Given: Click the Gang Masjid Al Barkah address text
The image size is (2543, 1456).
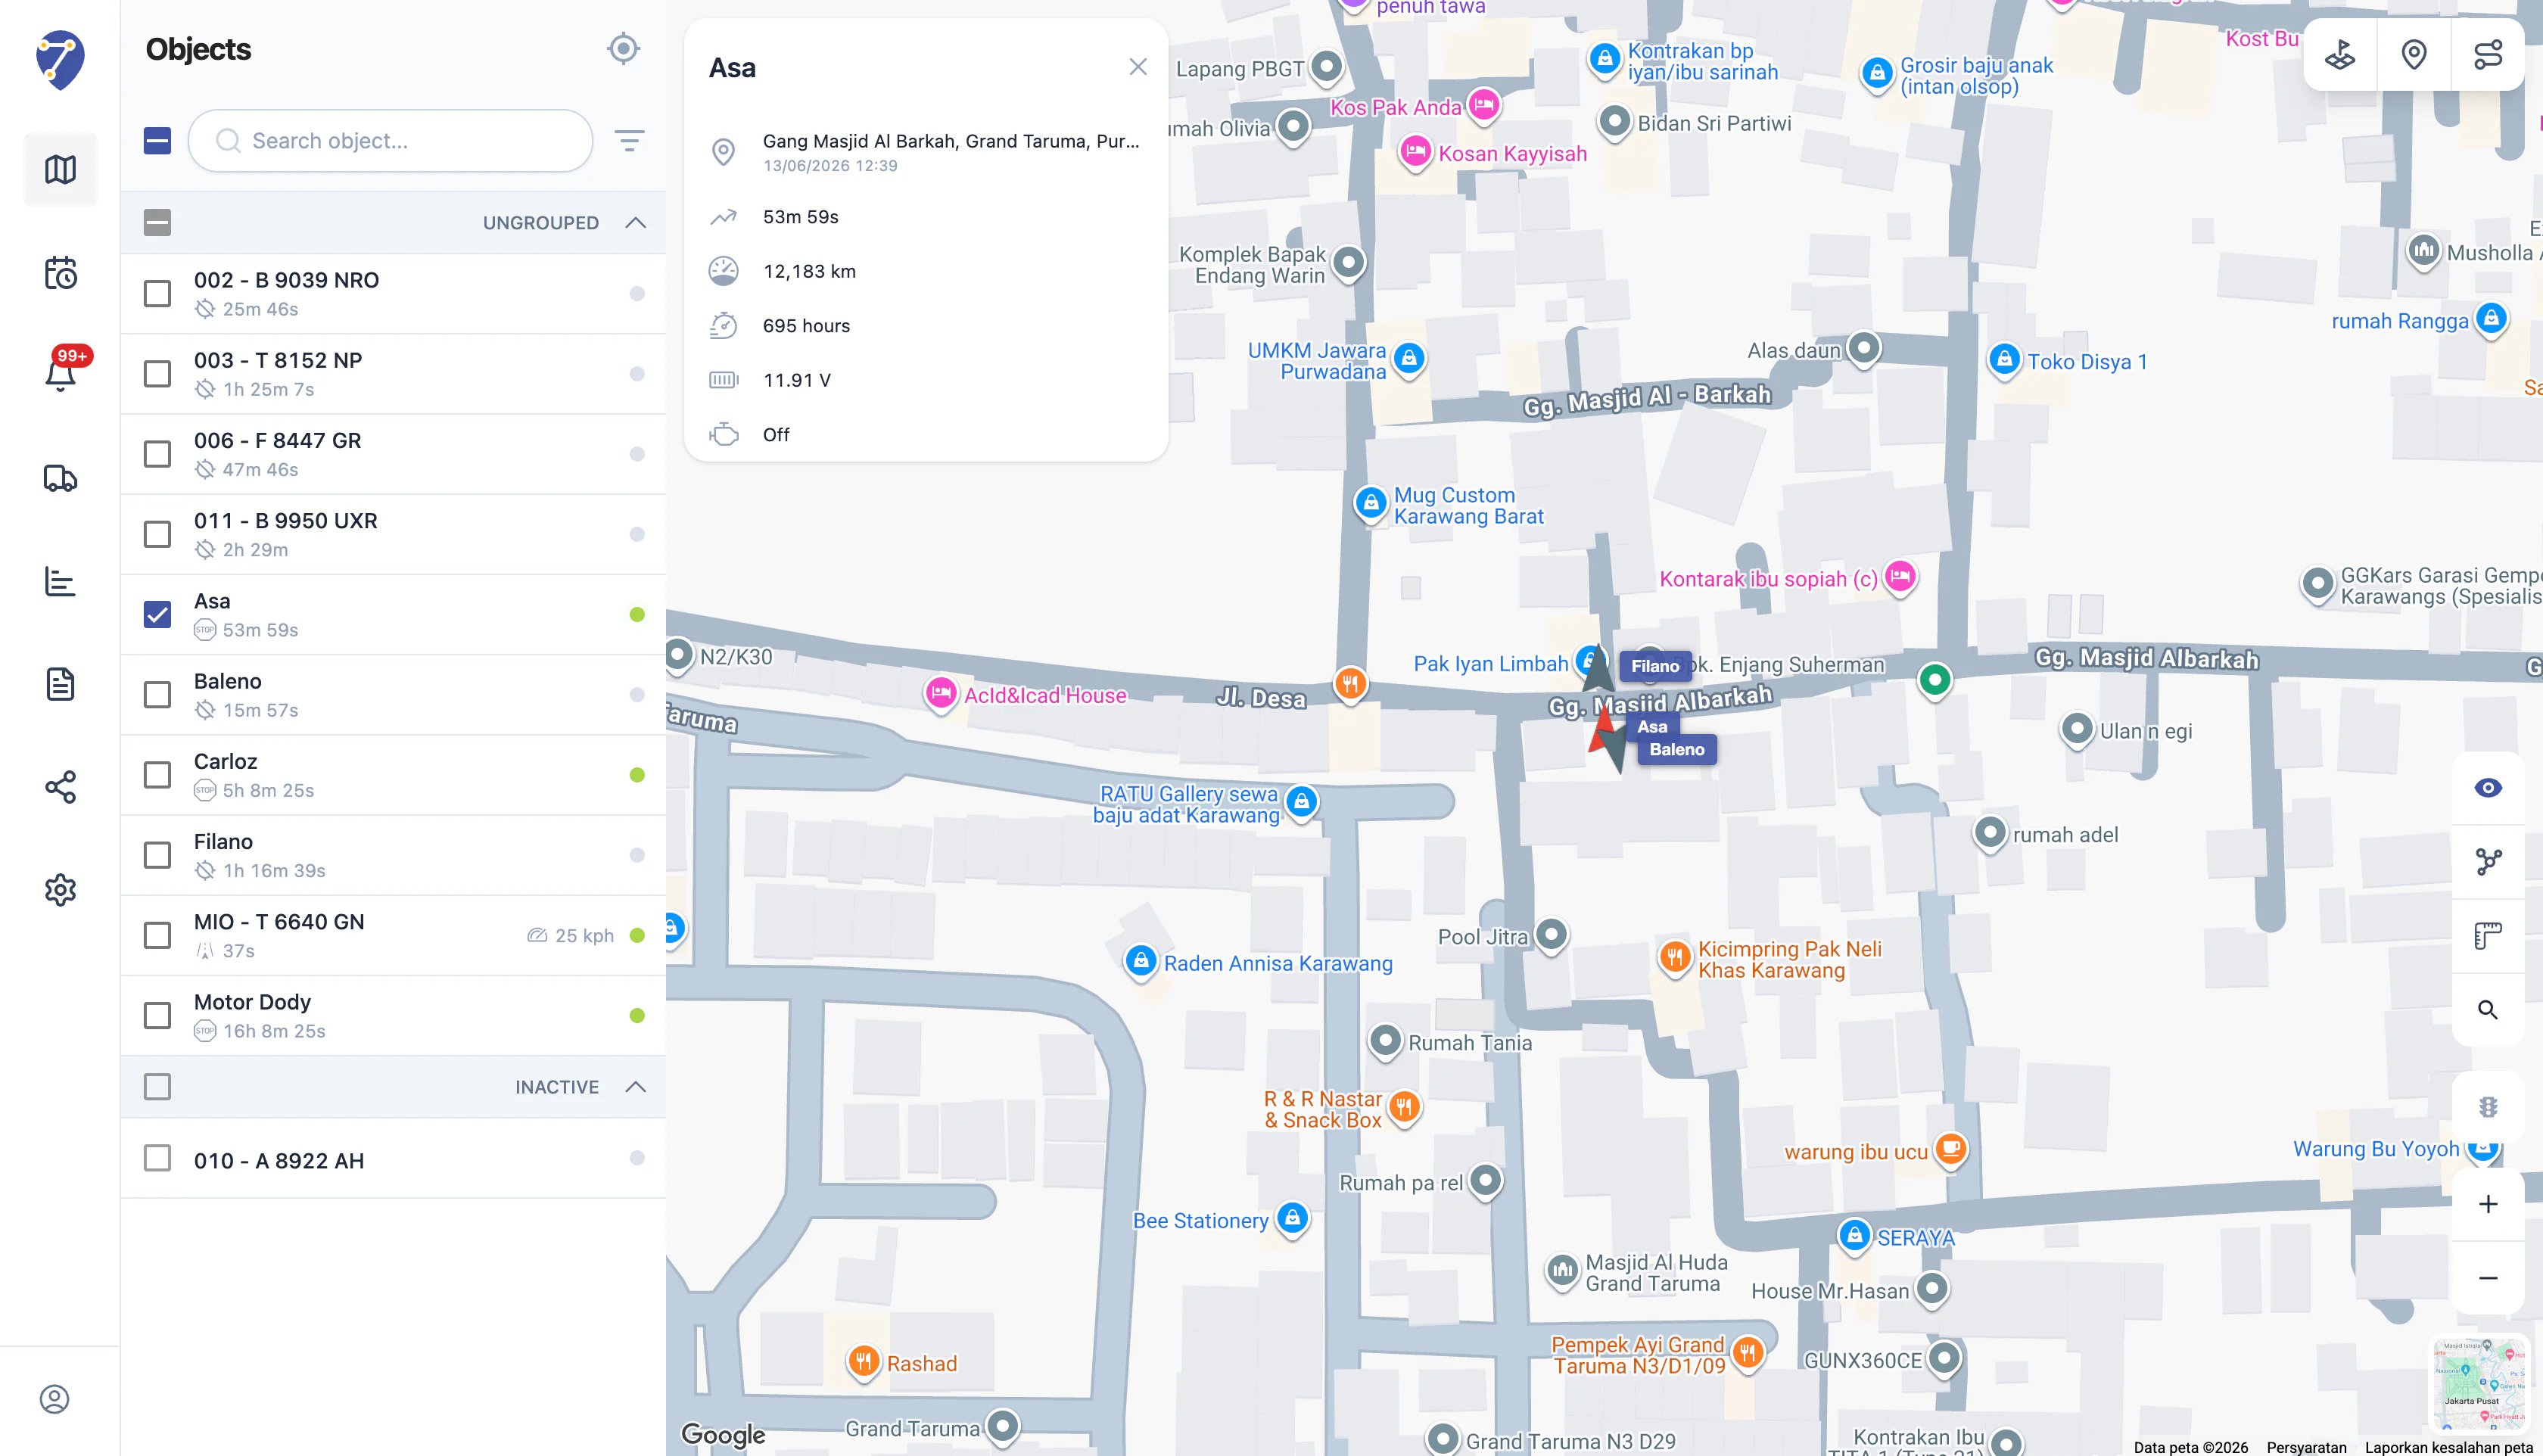Looking at the screenshot, I should [951, 141].
